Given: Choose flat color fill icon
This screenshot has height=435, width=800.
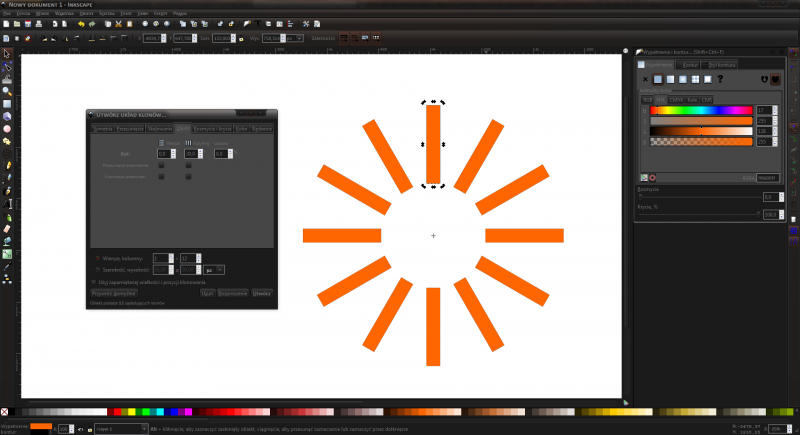Looking at the screenshot, I should (658, 79).
